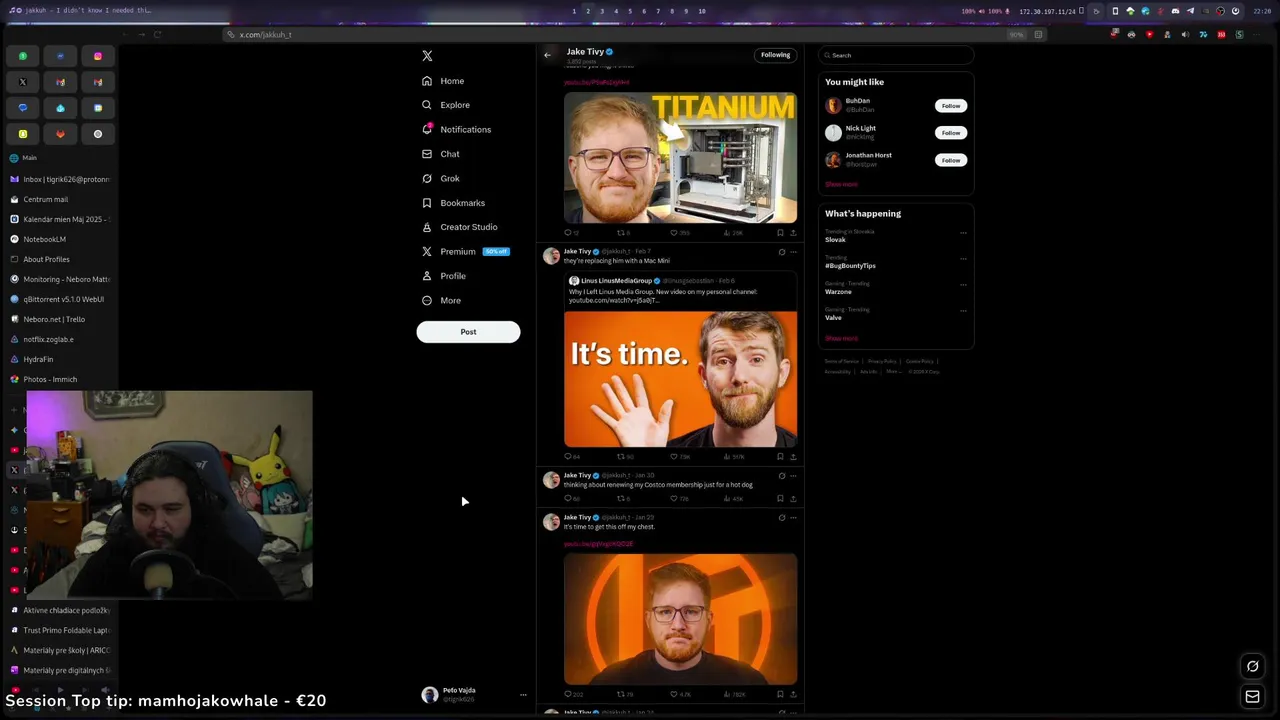Open Notifications in X sidebar
This screenshot has width=1280, height=720.
[456, 129]
